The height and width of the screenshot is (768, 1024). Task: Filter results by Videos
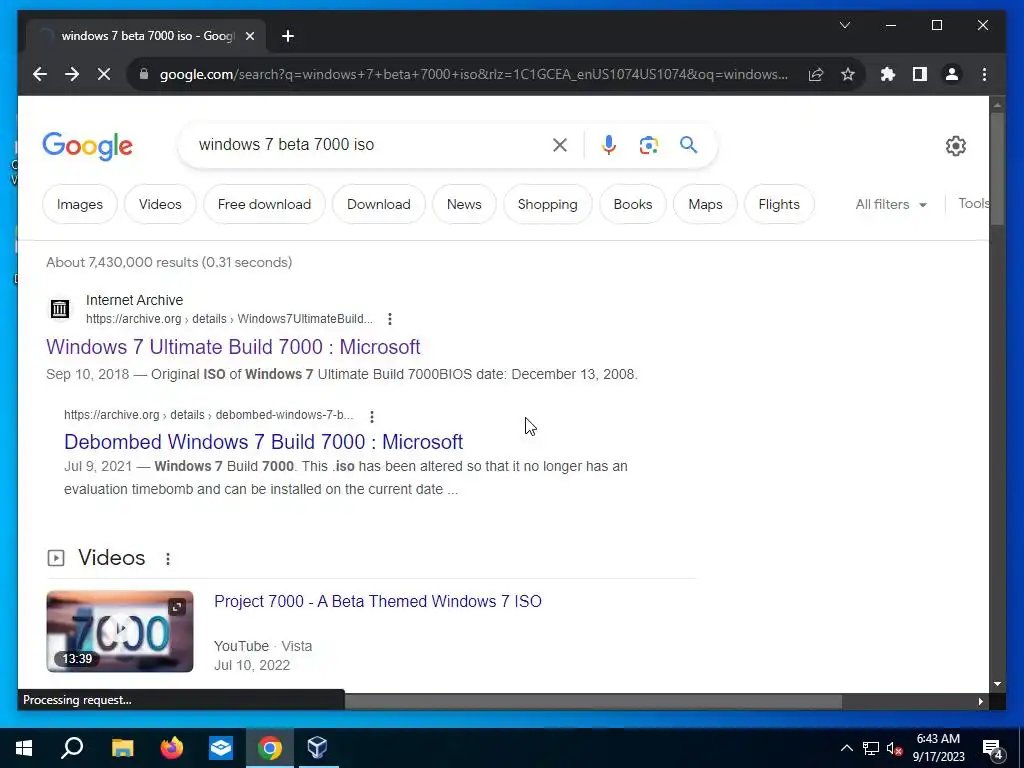(160, 204)
